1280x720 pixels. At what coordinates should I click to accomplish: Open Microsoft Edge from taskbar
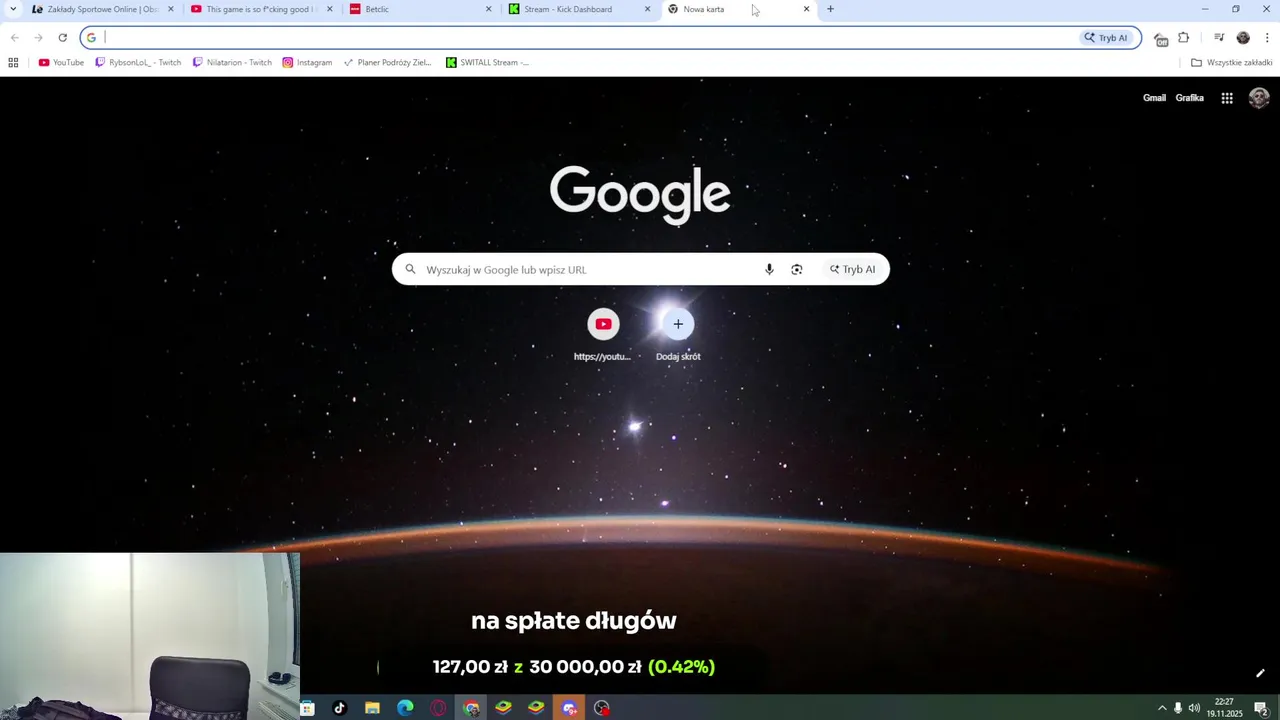[405, 708]
